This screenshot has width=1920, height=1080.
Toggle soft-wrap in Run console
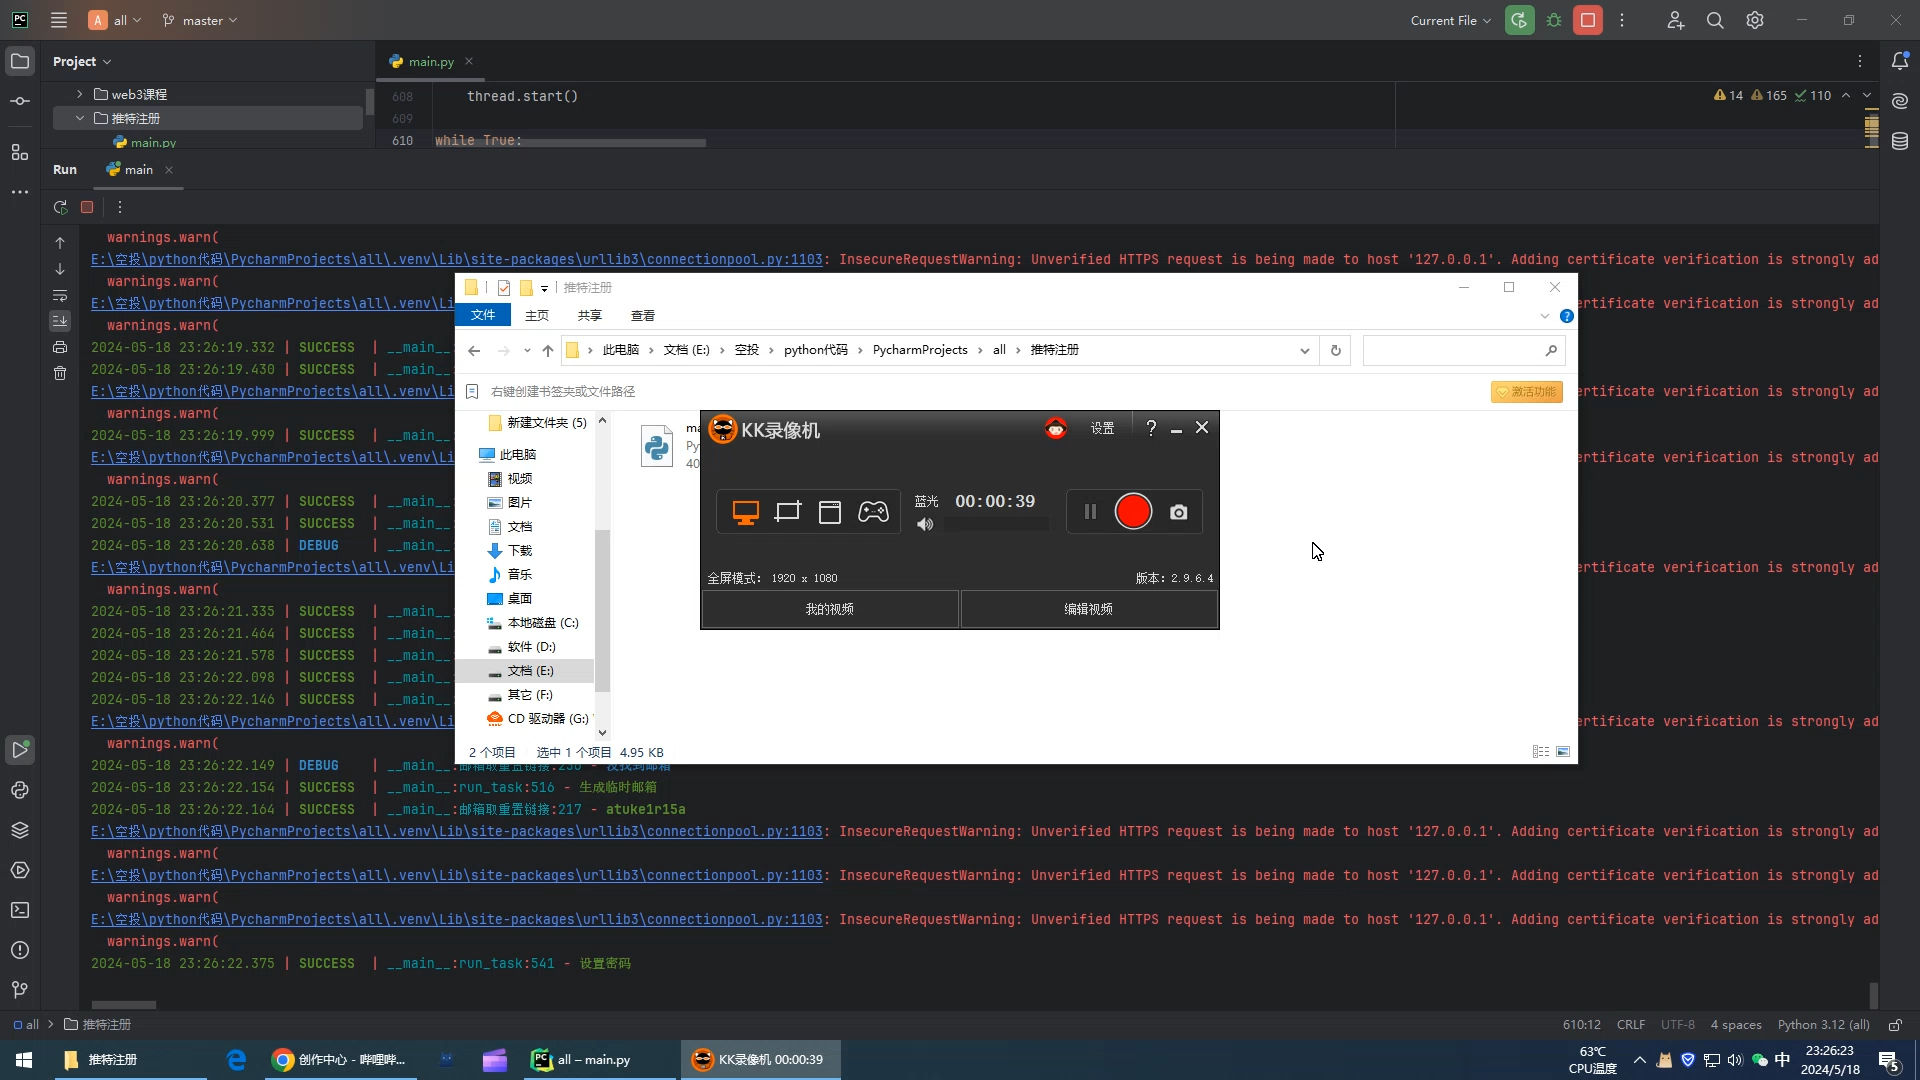pyautogui.click(x=60, y=296)
